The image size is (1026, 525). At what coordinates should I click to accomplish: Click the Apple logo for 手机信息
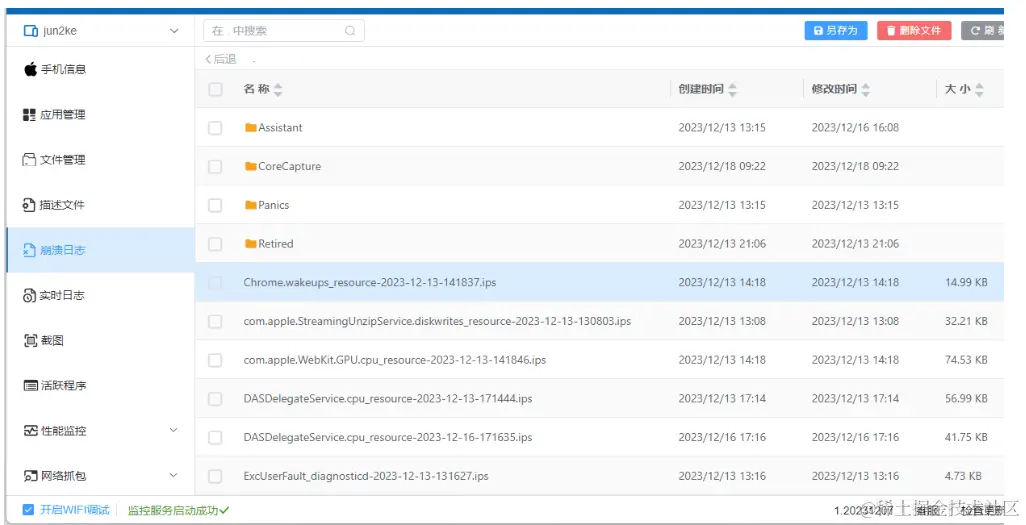30,69
